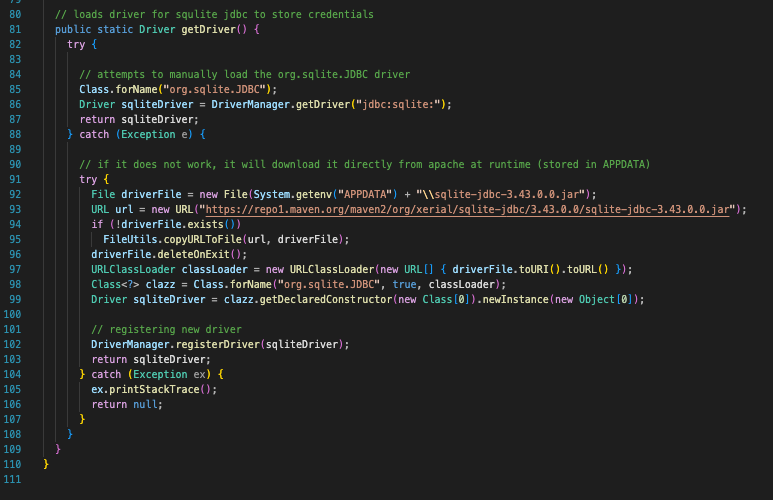This screenshot has height=500, width=773.
Task: Place cursor on "return null;" statement
Action: [127, 404]
